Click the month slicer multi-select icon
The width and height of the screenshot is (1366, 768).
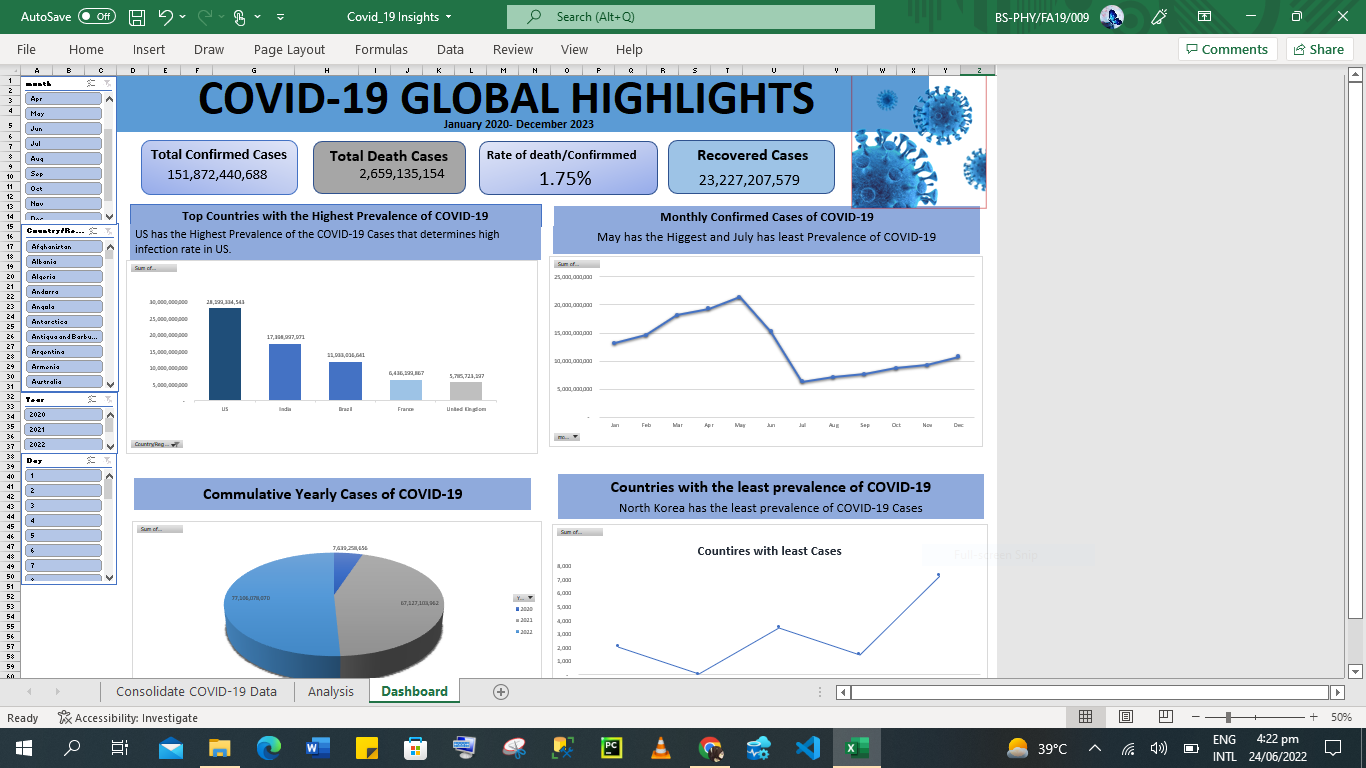[91, 84]
